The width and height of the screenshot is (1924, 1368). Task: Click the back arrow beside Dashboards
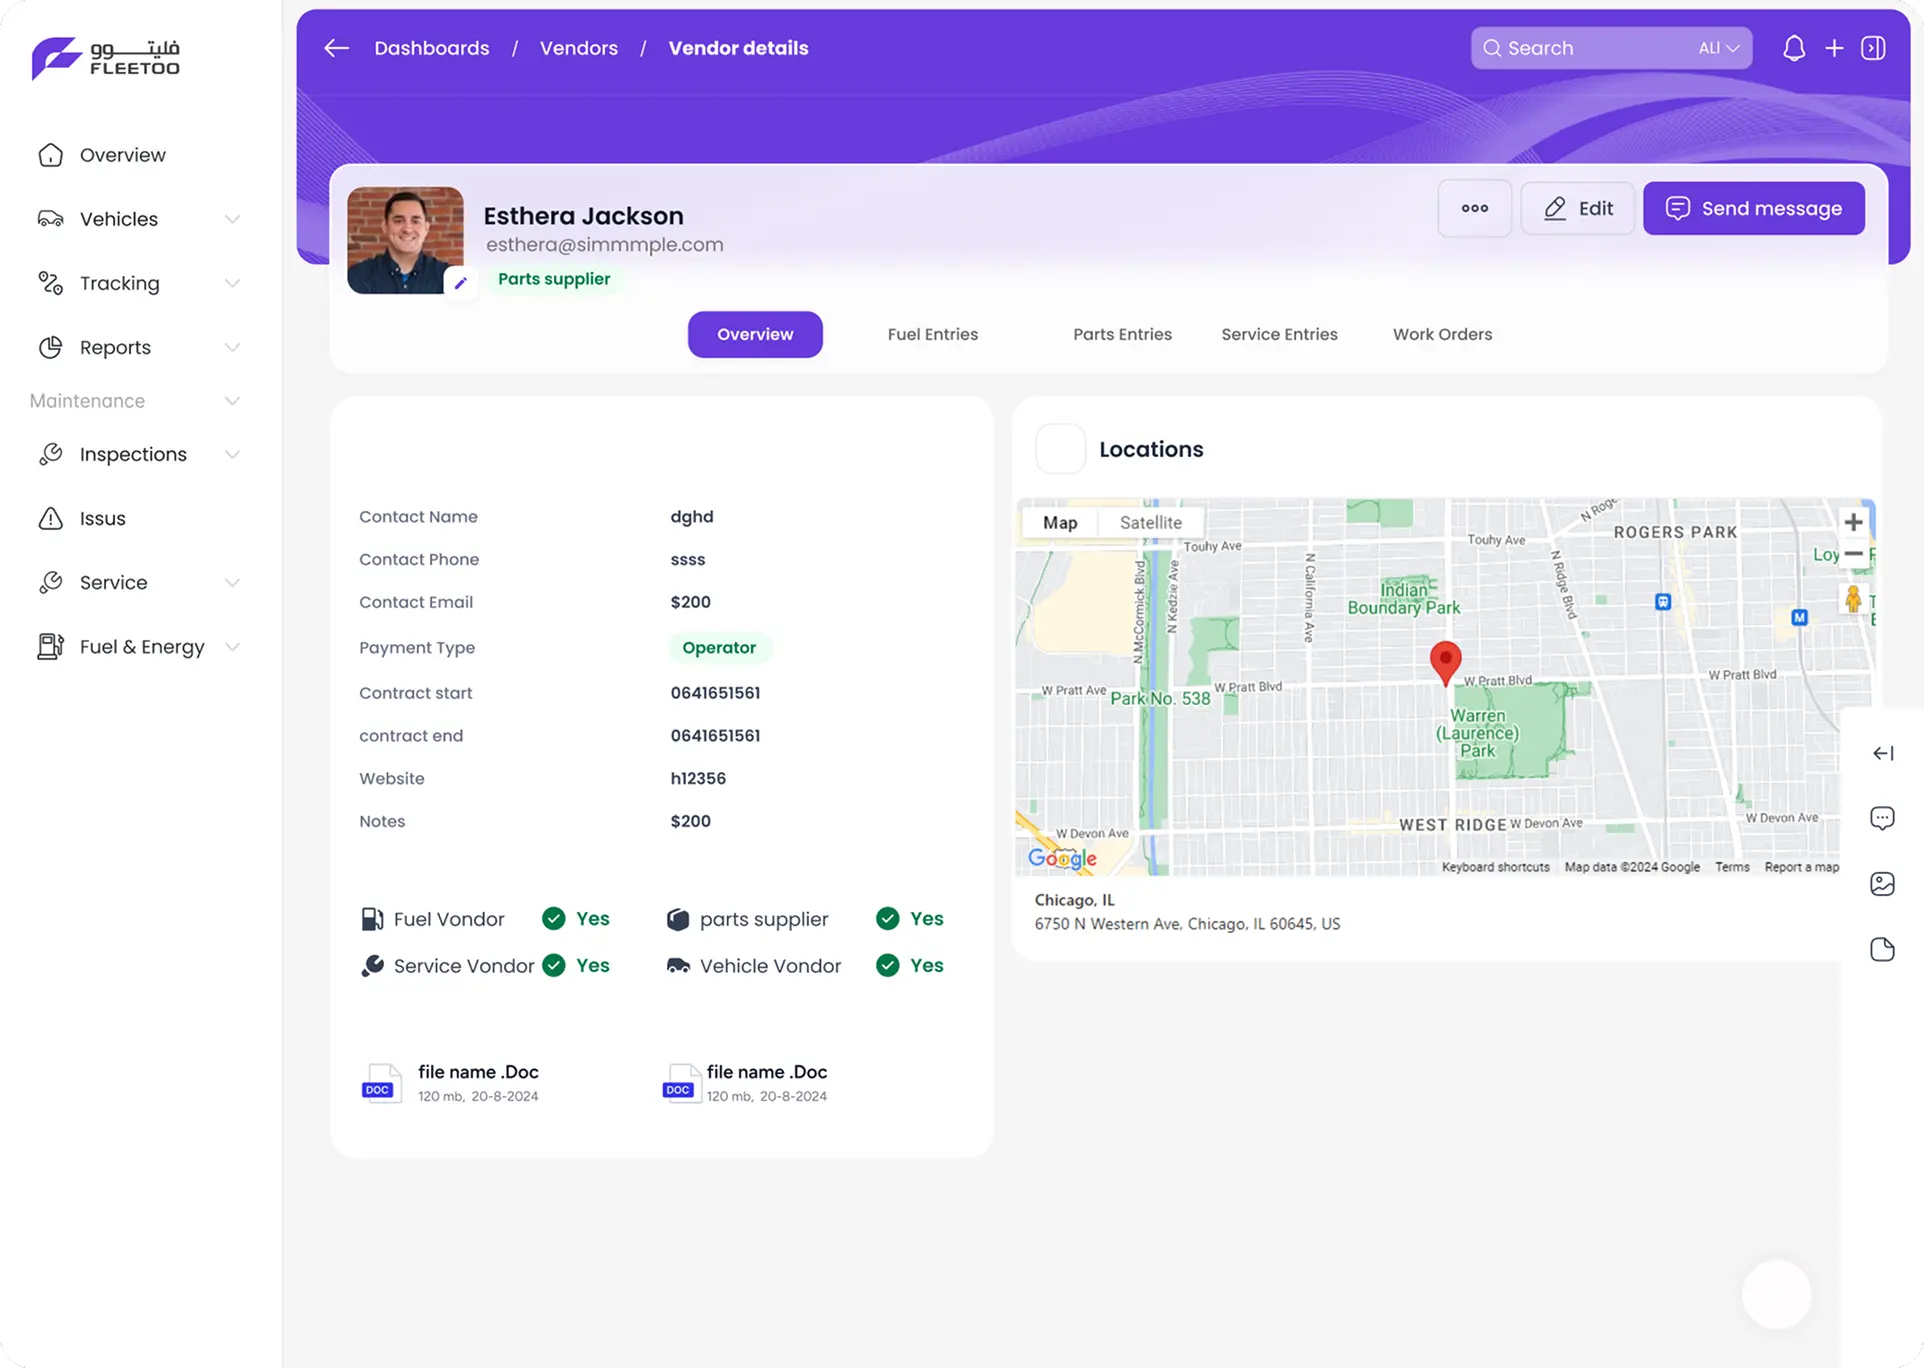click(x=336, y=47)
